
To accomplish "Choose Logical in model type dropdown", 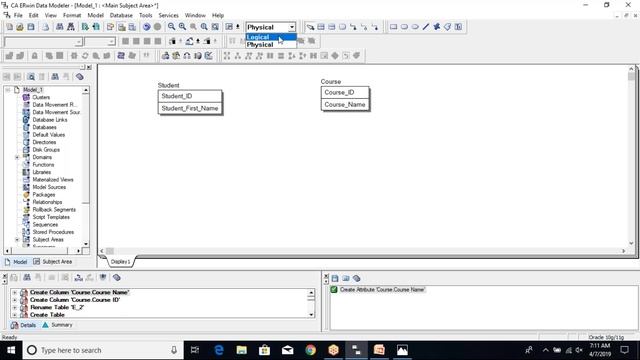I will (271, 37).
